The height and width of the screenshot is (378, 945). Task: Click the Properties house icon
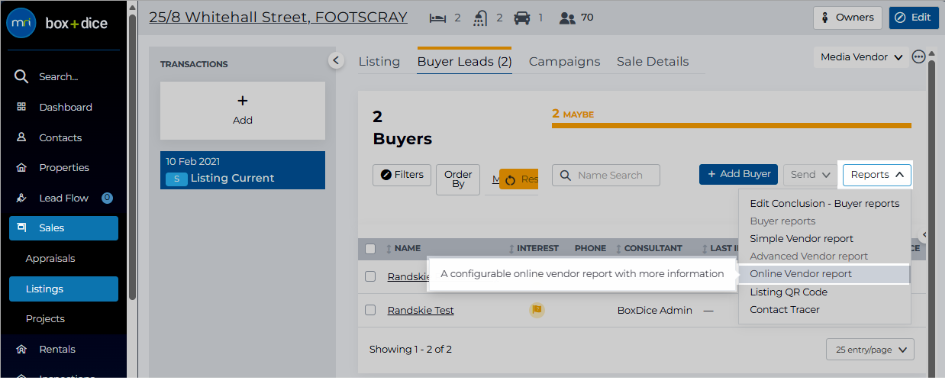21,167
